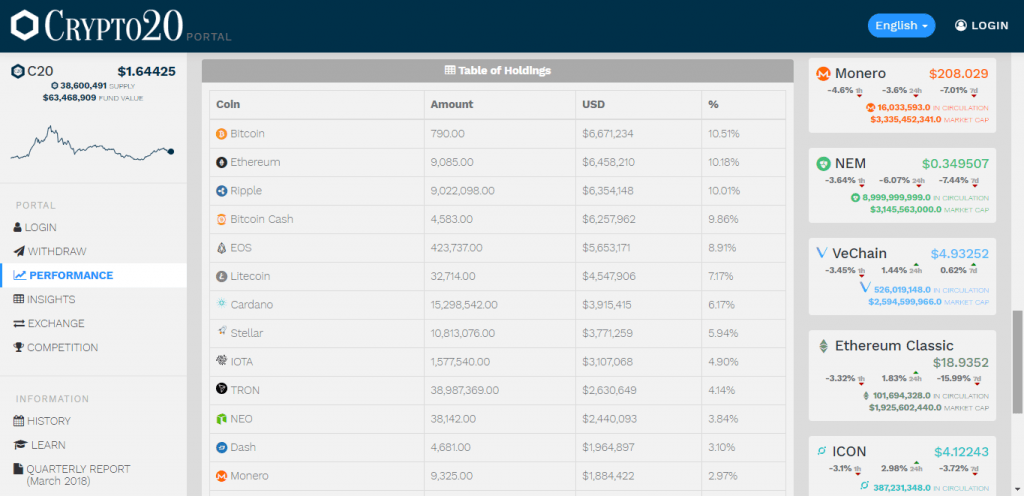Screen dimensions: 1024x496
Task: Click the Ethereum Classic card logo icon
Action: (824, 346)
